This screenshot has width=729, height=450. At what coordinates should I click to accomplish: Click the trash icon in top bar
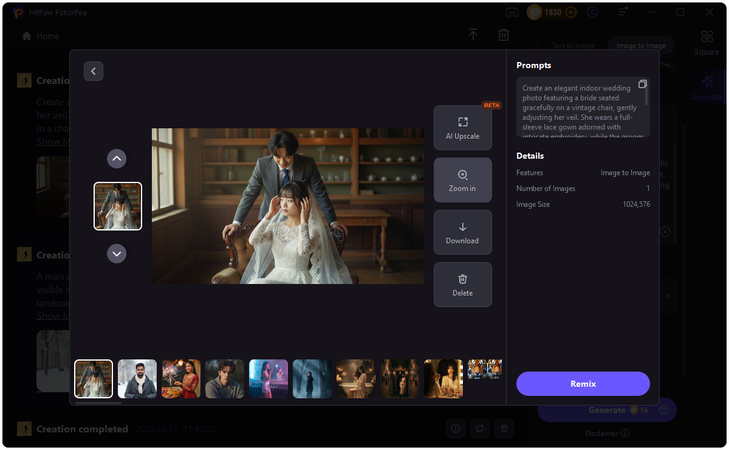coord(504,34)
